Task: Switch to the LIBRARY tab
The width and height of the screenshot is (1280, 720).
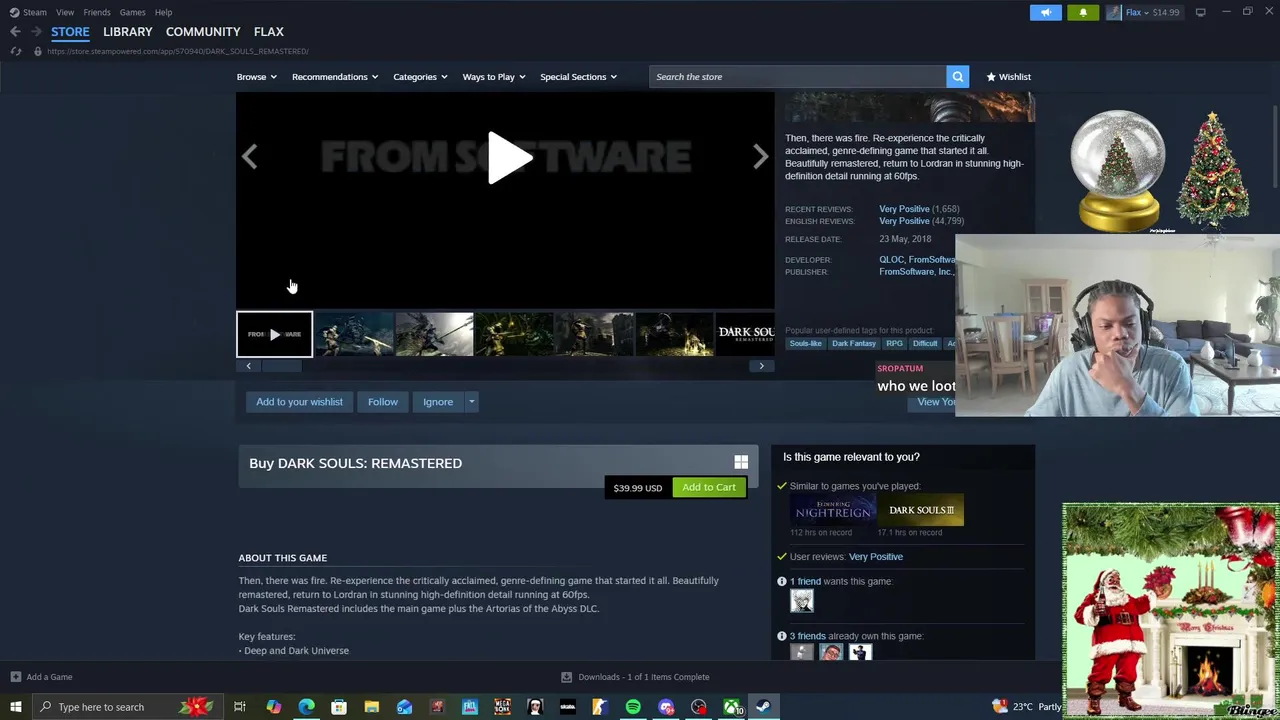Action: click(x=128, y=32)
